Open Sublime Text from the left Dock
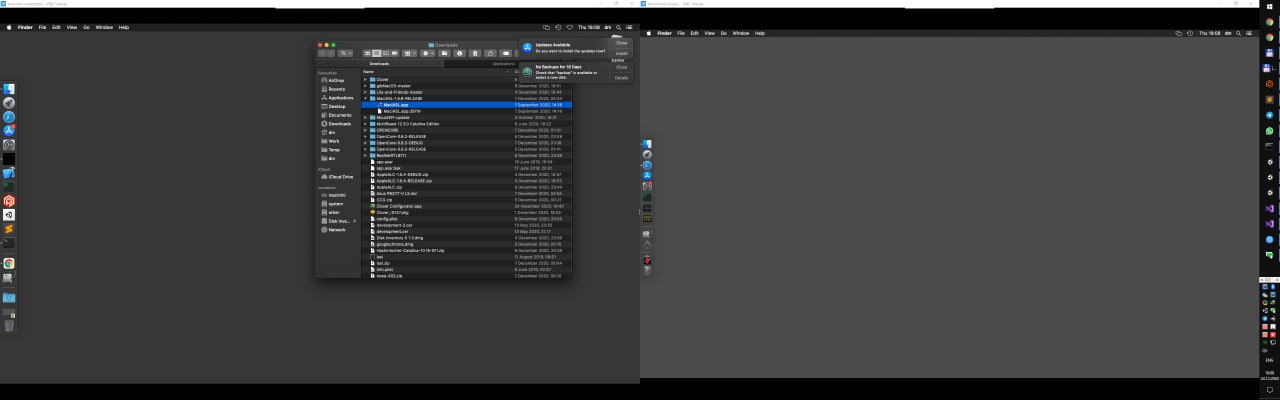Screen dimensions: 1280x400 [x=8, y=228]
